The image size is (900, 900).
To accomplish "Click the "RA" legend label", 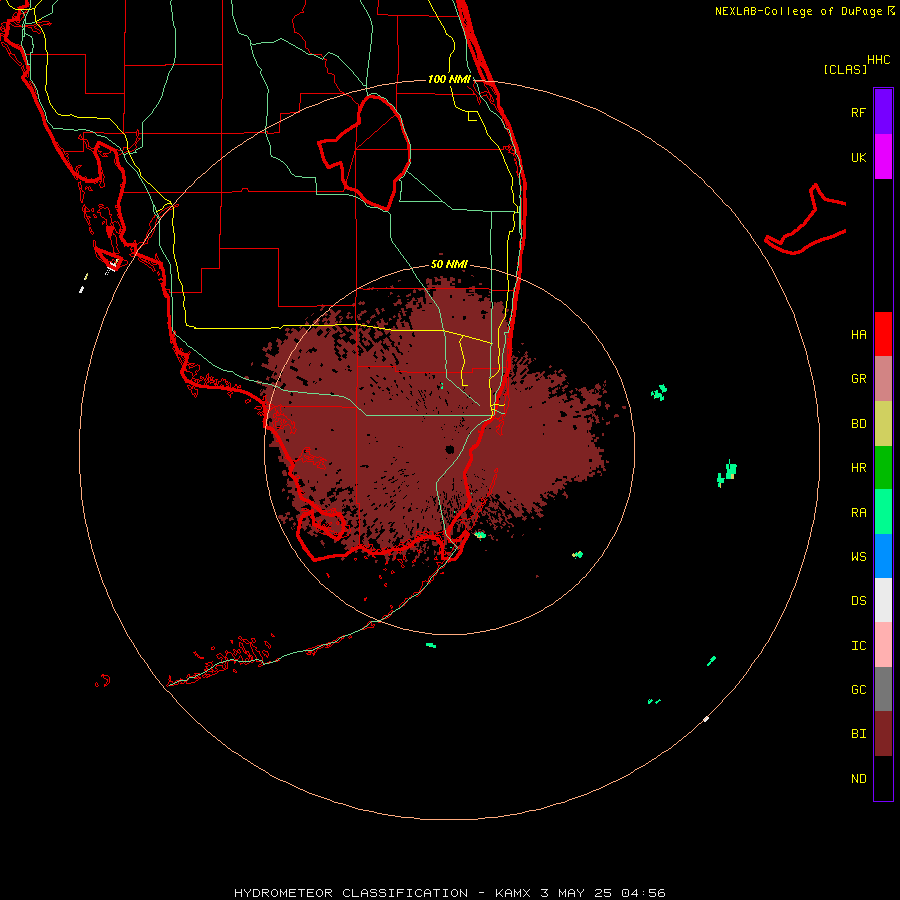I will tap(858, 513).
